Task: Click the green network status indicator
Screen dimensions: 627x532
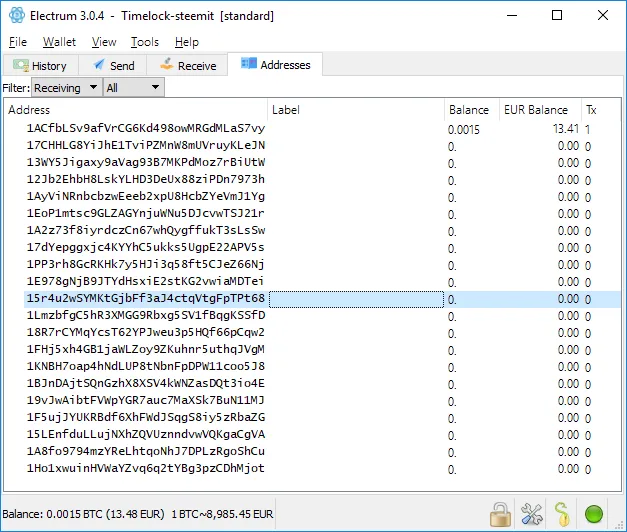Action: pyautogui.click(x=594, y=514)
